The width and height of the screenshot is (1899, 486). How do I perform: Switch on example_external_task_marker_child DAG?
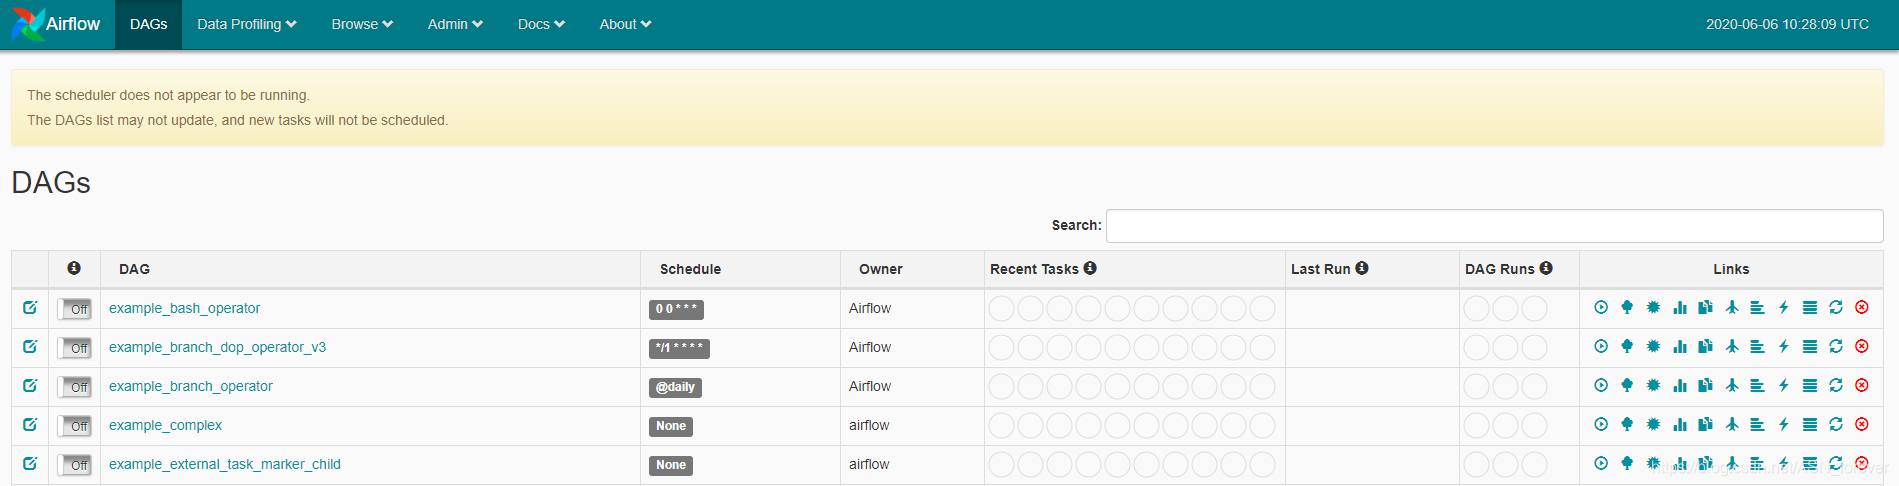pyautogui.click(x=75, y=465)
